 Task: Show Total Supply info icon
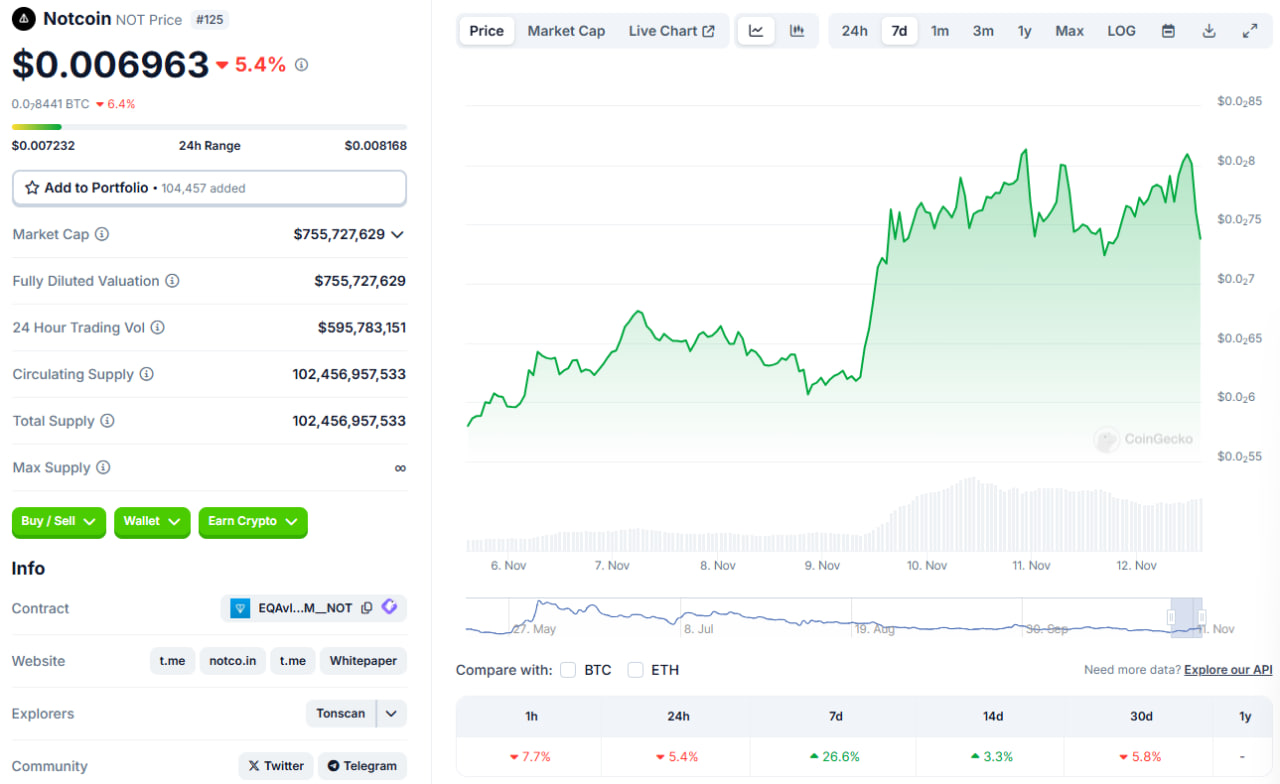(x=107, y=421)
